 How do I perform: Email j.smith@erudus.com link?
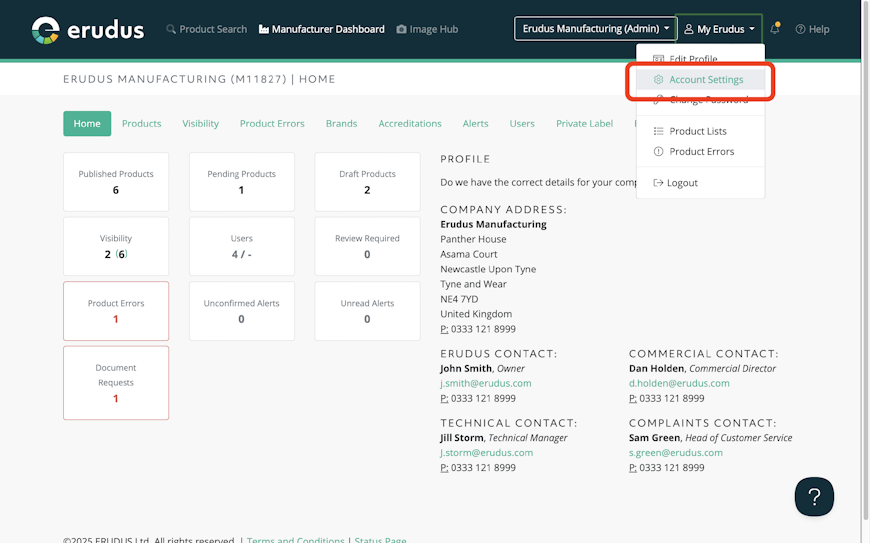[x=485, y=383]
